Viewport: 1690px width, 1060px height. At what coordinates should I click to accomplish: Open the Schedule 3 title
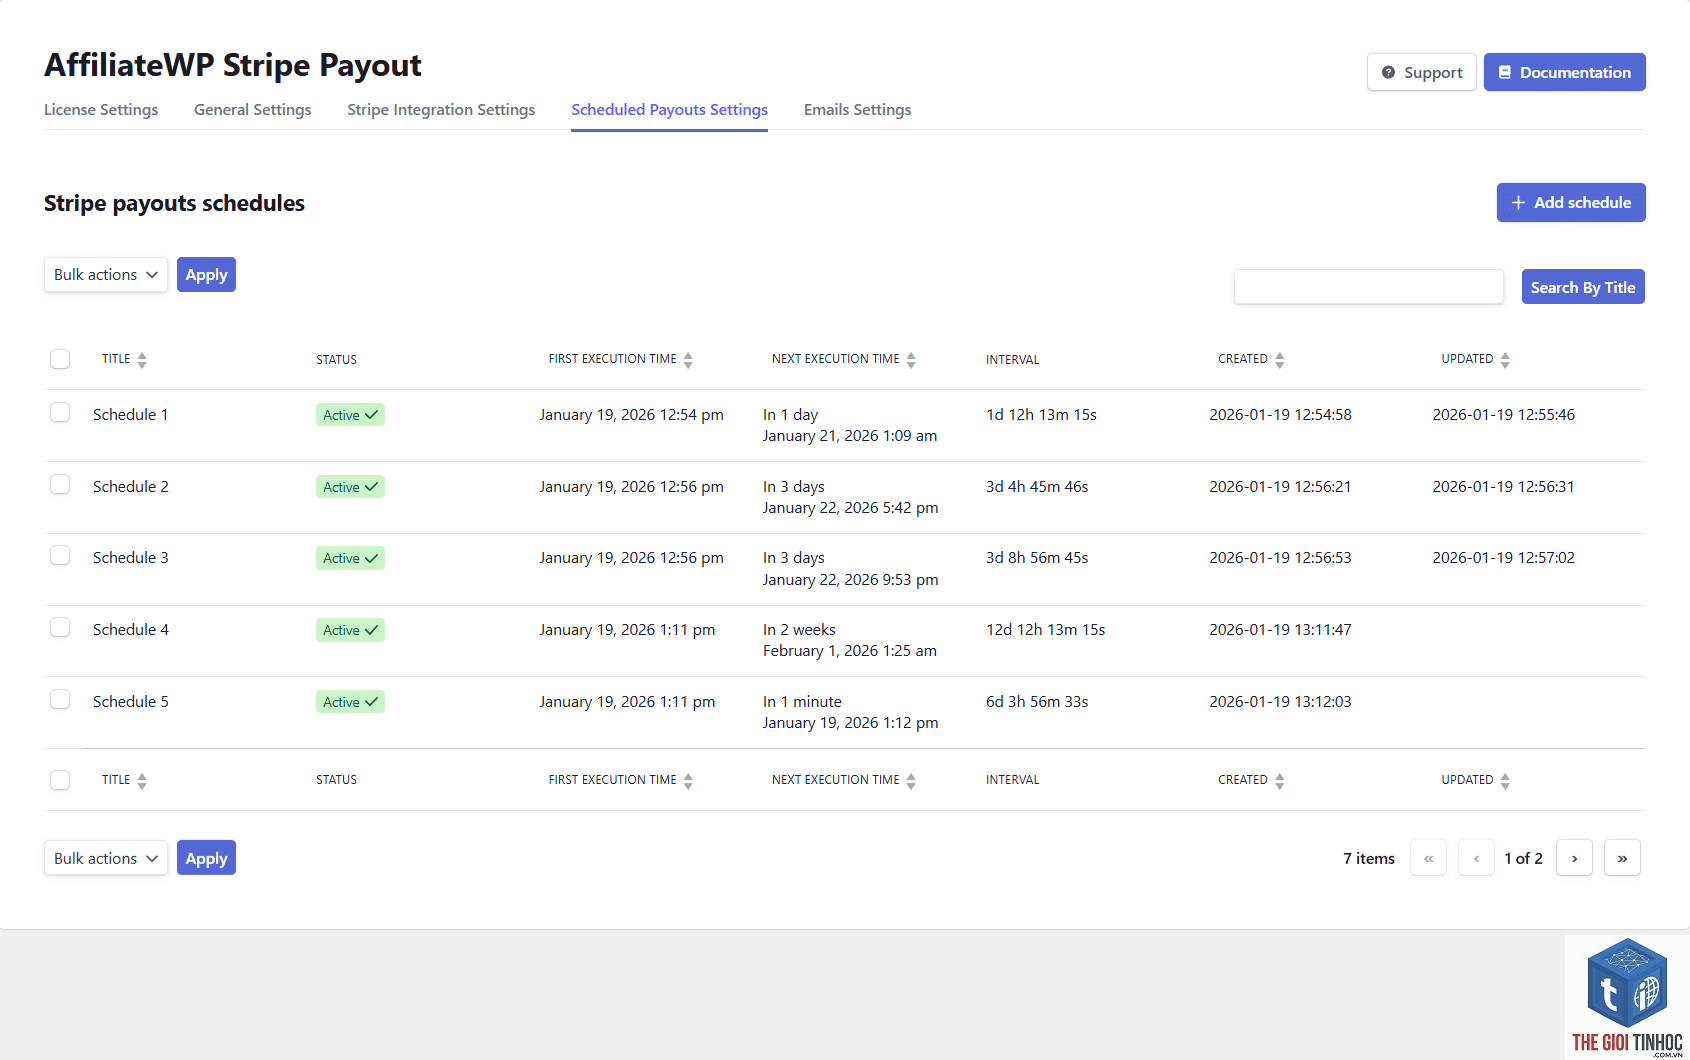(x=131, y=557)
